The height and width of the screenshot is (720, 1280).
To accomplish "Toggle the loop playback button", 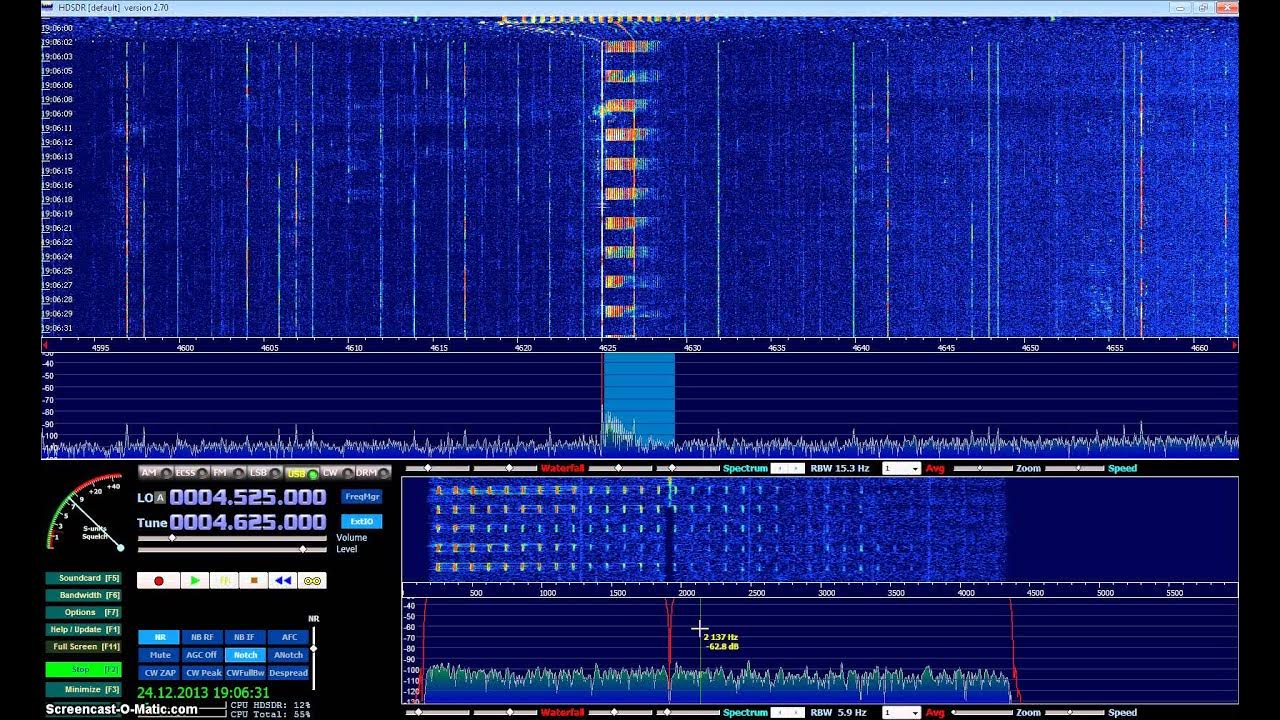I will click(x=312, y=581).
